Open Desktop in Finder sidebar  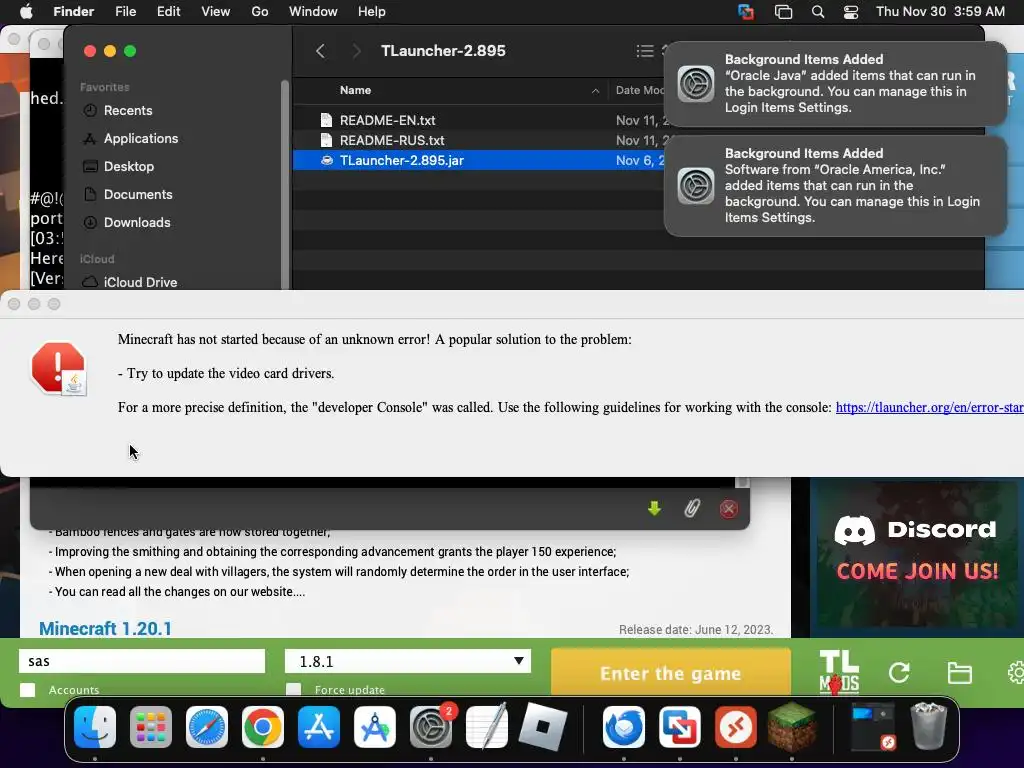129,167
